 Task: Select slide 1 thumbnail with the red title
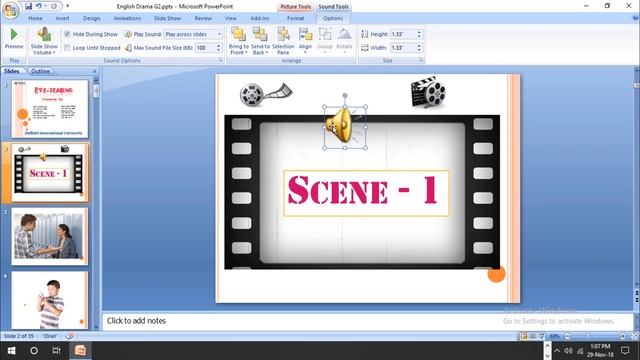click(50, 109)
